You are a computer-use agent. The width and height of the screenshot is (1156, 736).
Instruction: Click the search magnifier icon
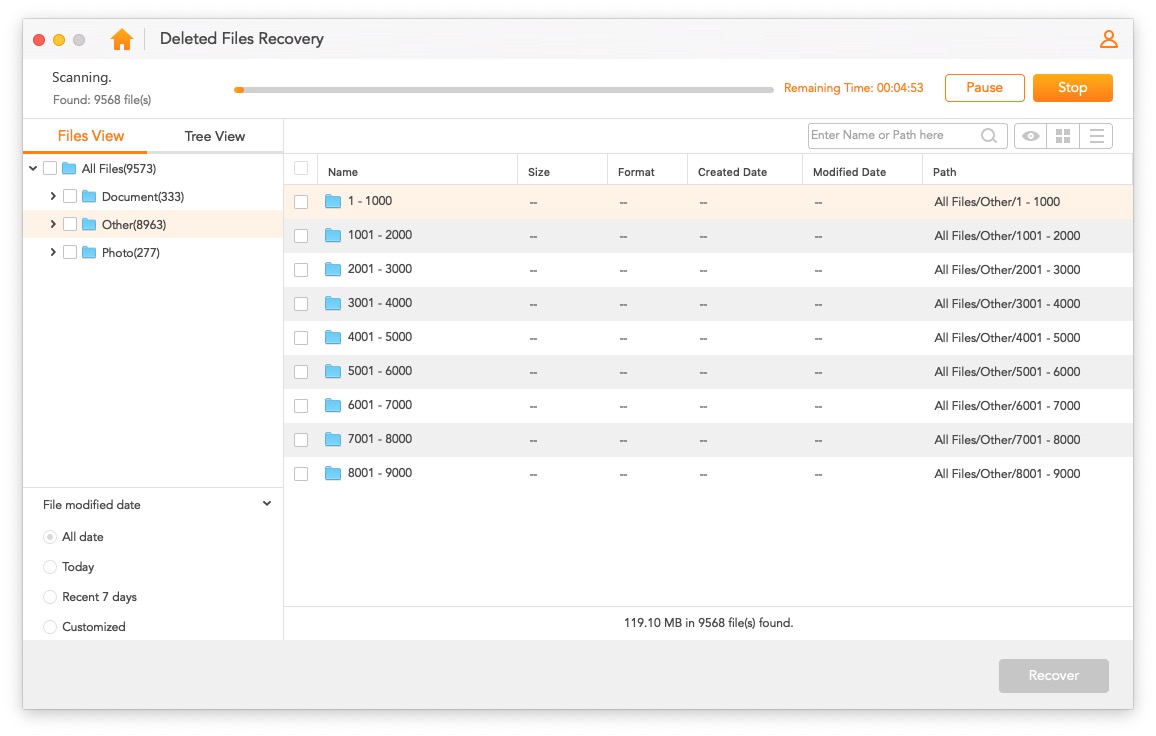pos(989,136)
